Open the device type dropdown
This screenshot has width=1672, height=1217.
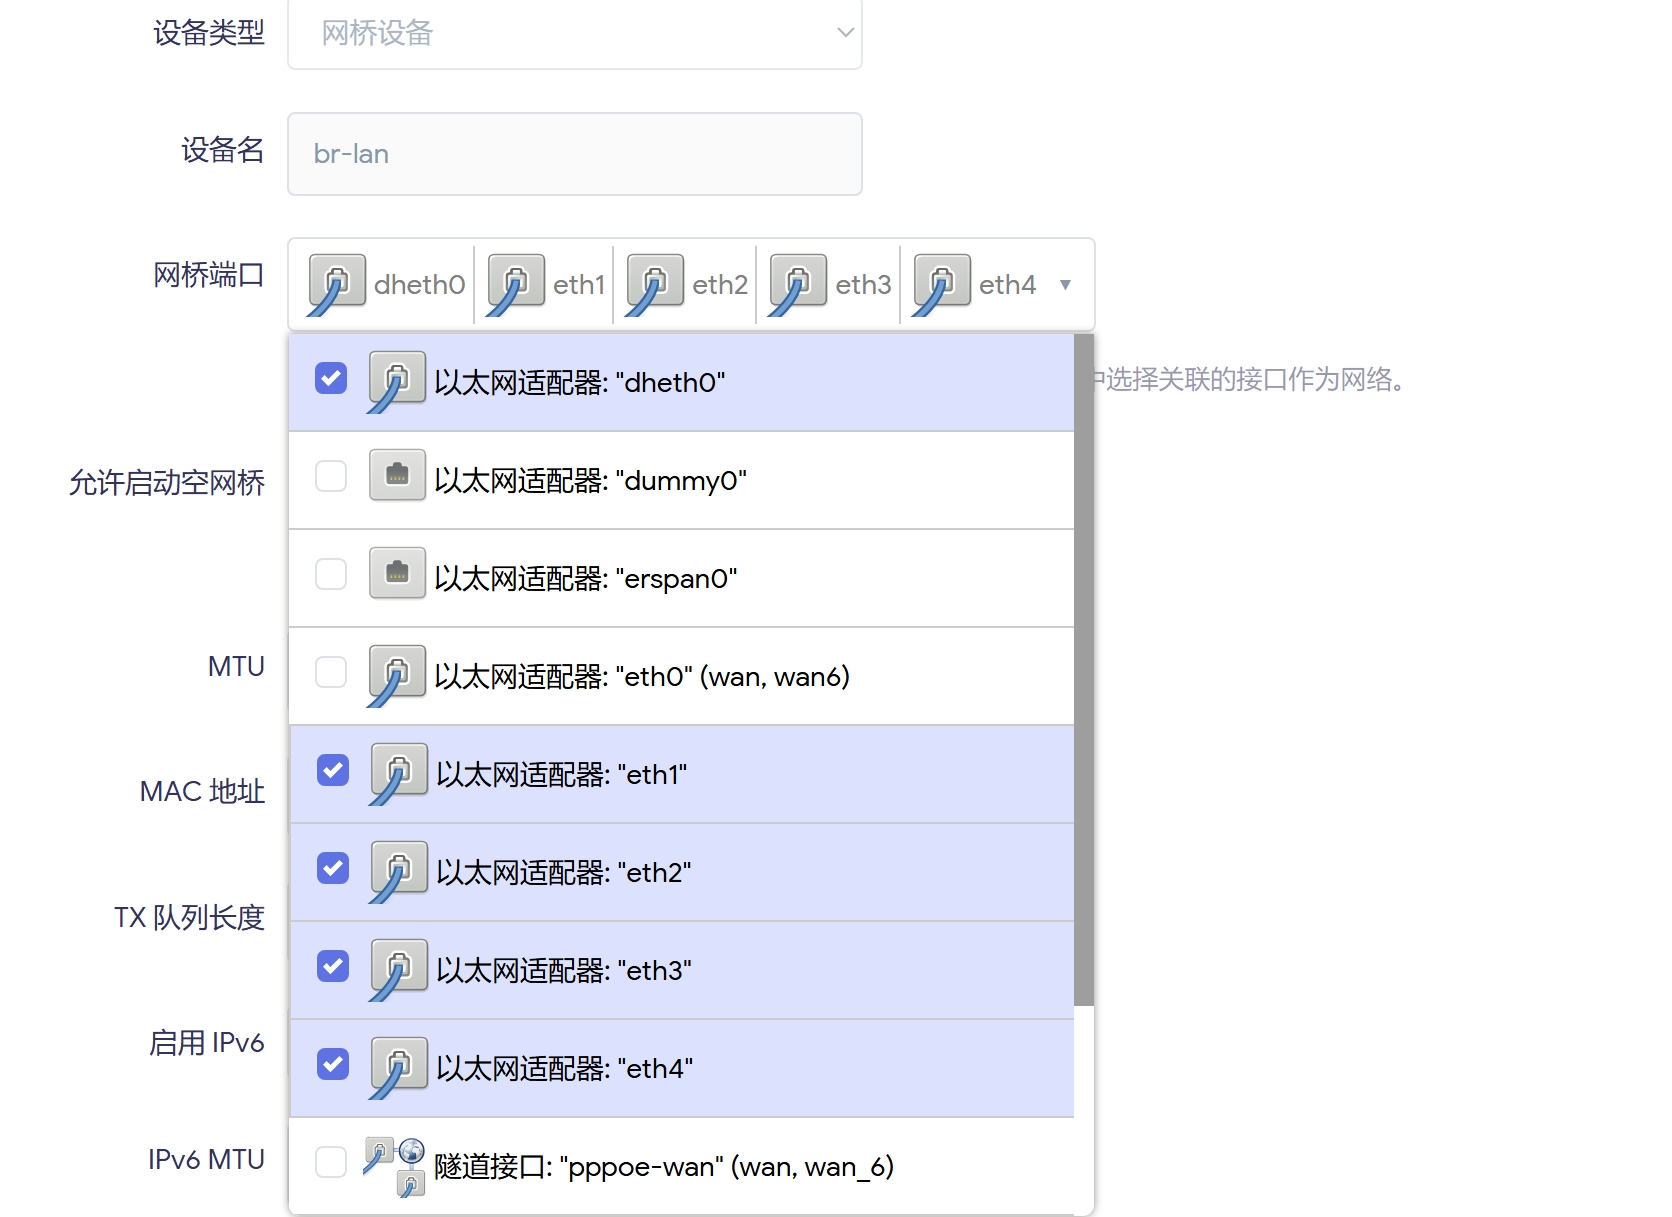pos(574,34)
